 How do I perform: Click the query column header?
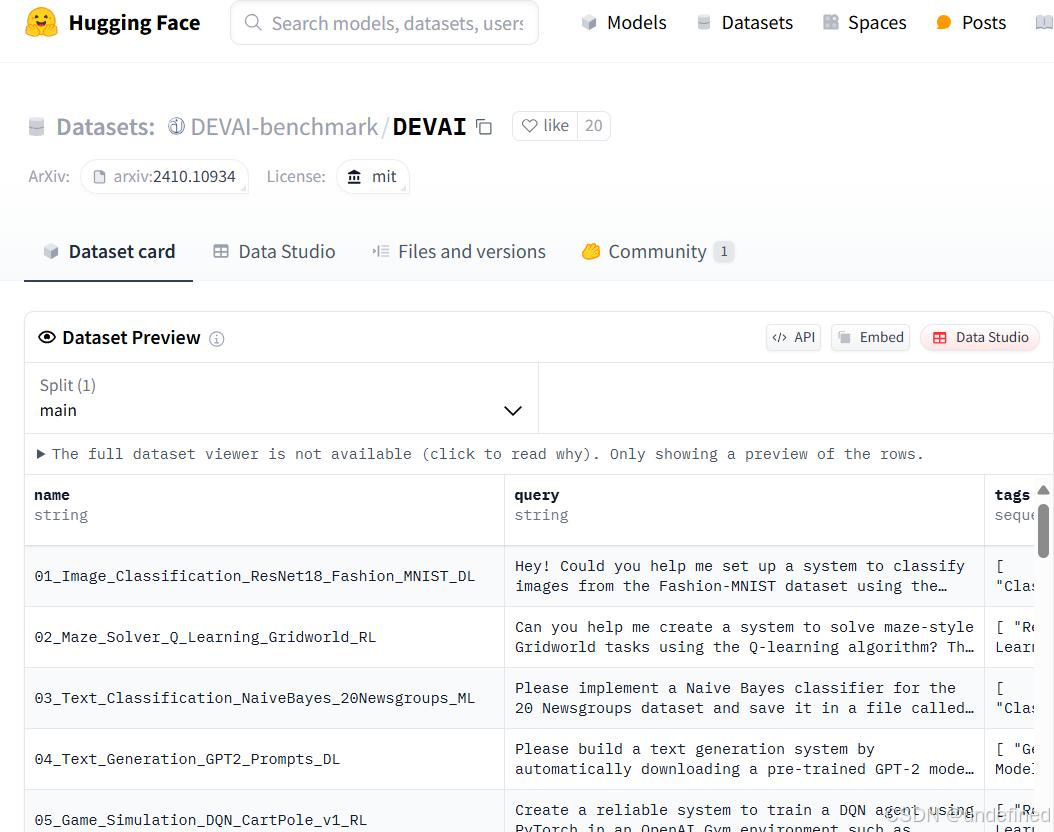pyautogui.click(x=744, y=509)
